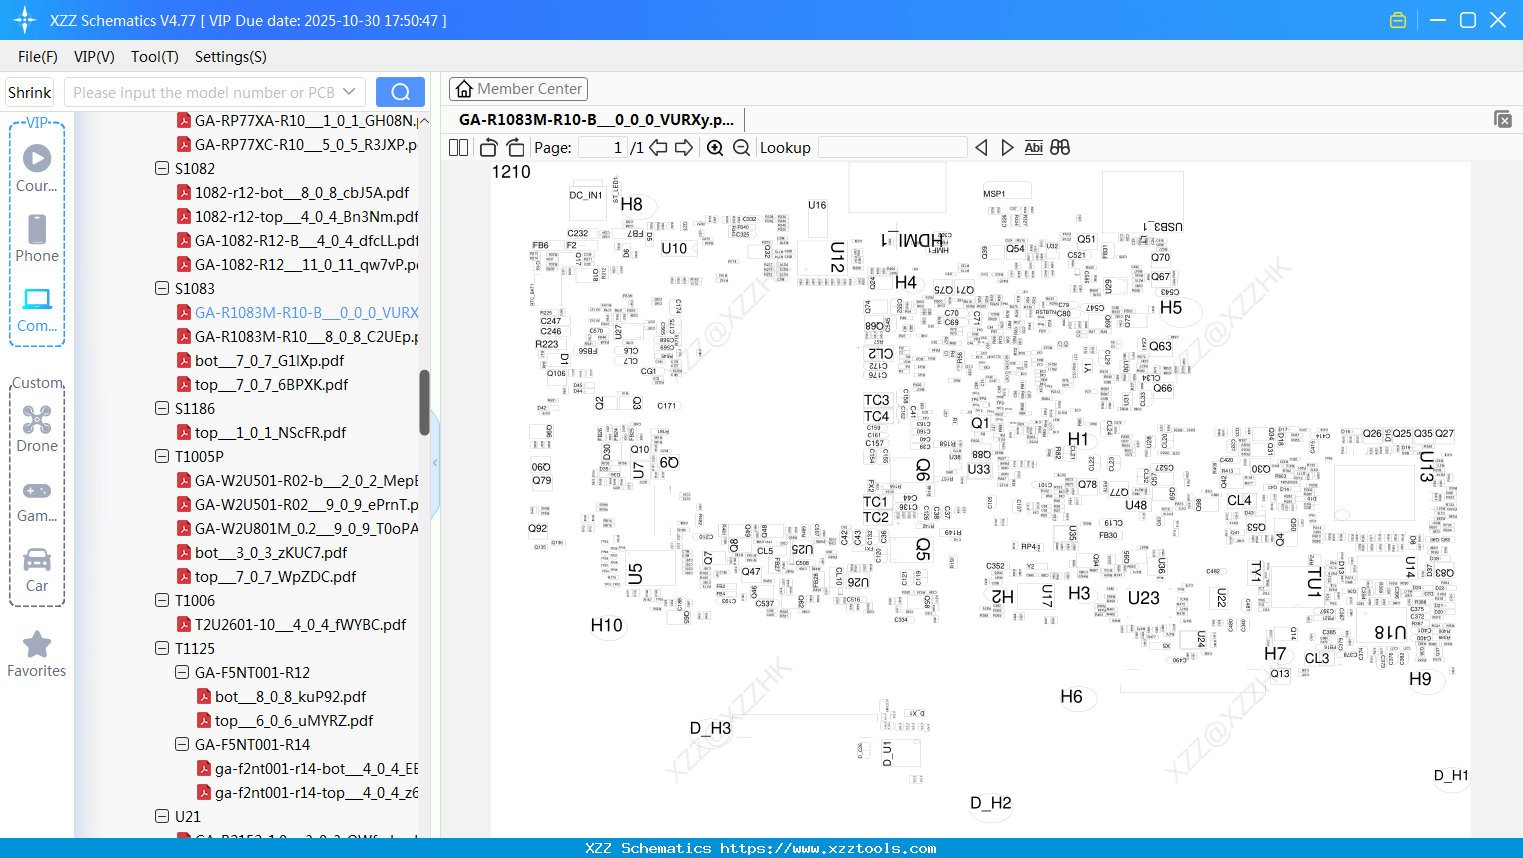The width and height of the screenshot is (1523, 858).
Task: Click the toolbox icon in title bar
Action: 1398,20
